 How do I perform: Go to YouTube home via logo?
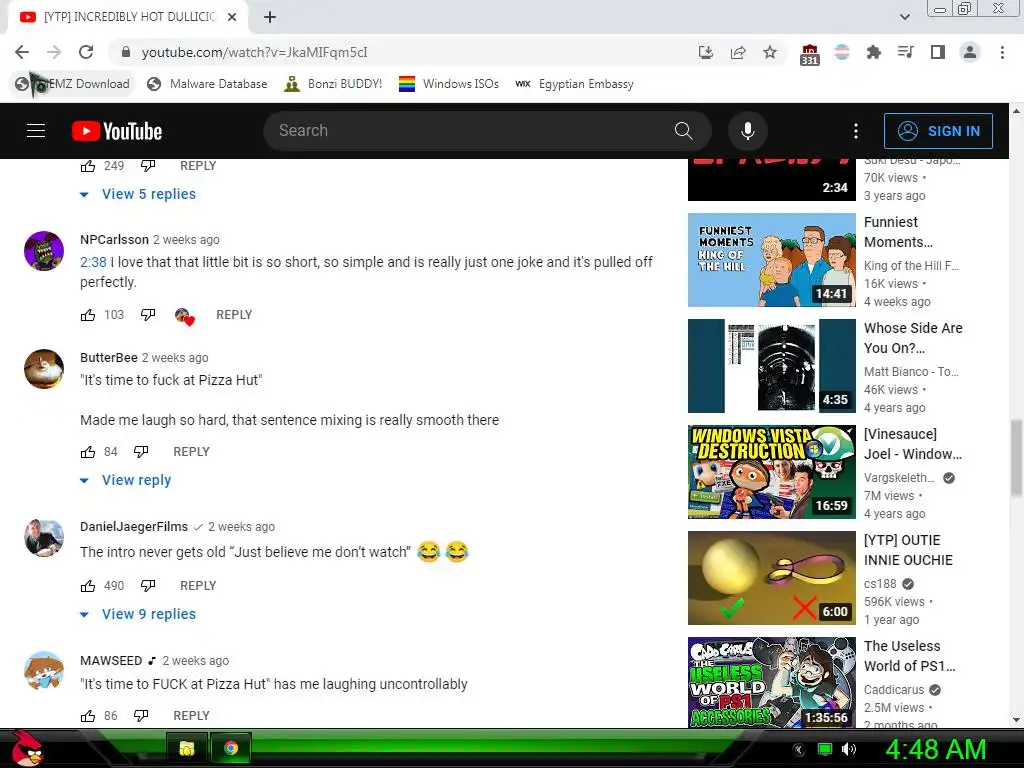[117, 131]
